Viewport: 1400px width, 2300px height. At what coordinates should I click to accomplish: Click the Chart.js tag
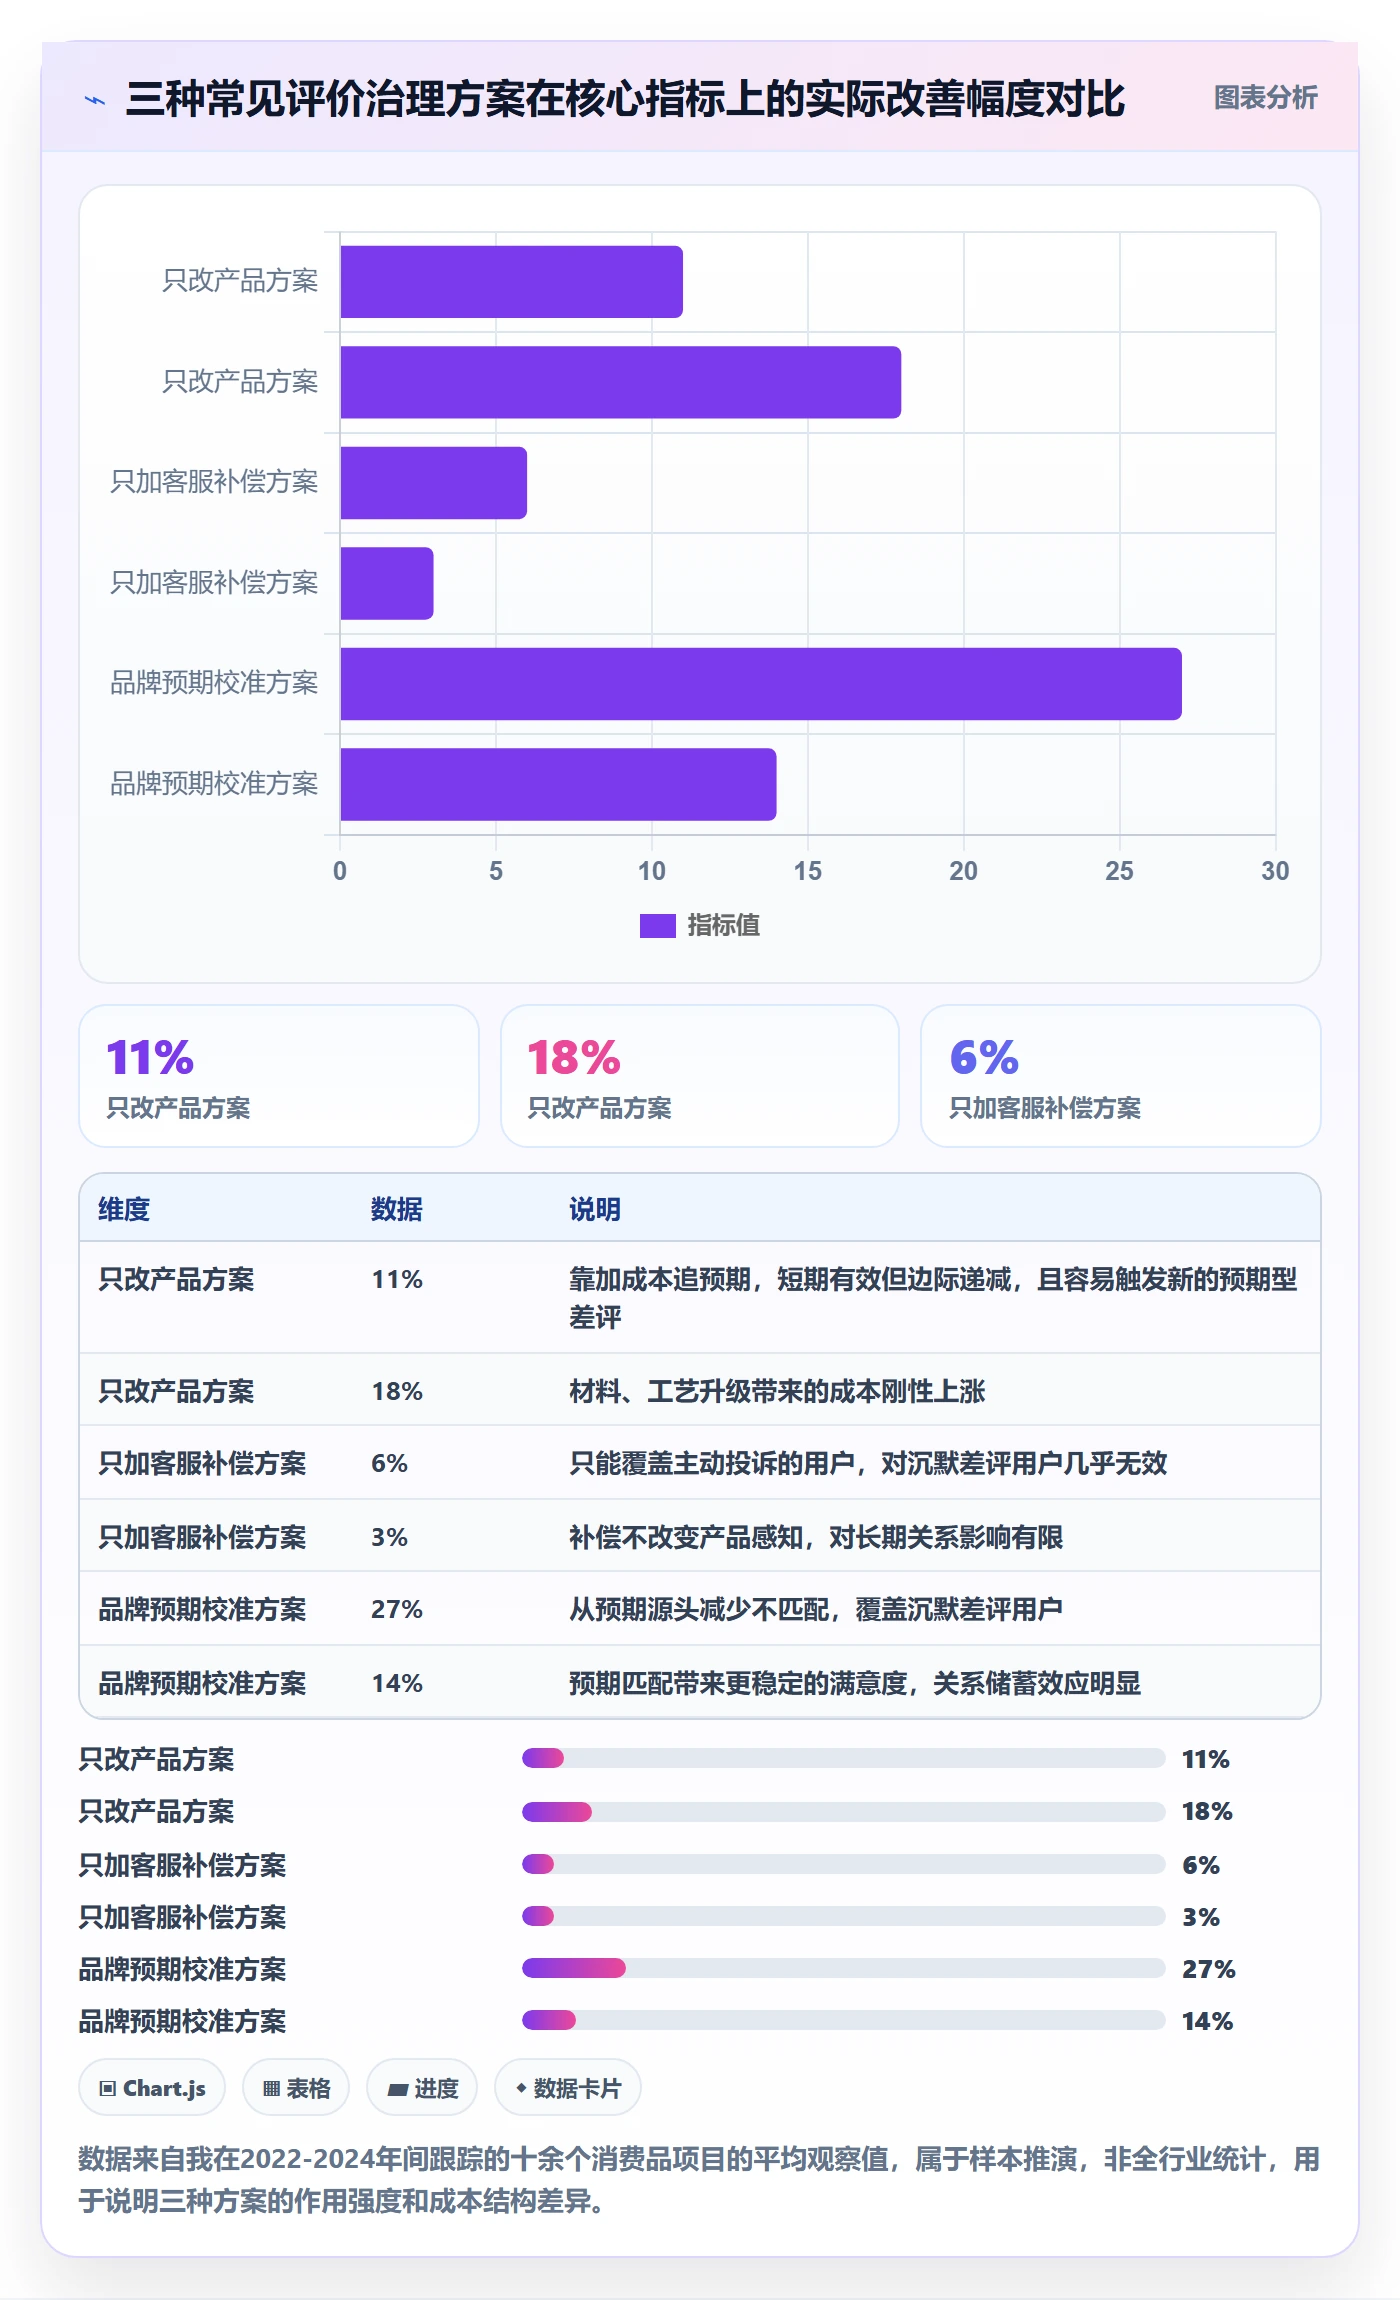click(152, 2088)
